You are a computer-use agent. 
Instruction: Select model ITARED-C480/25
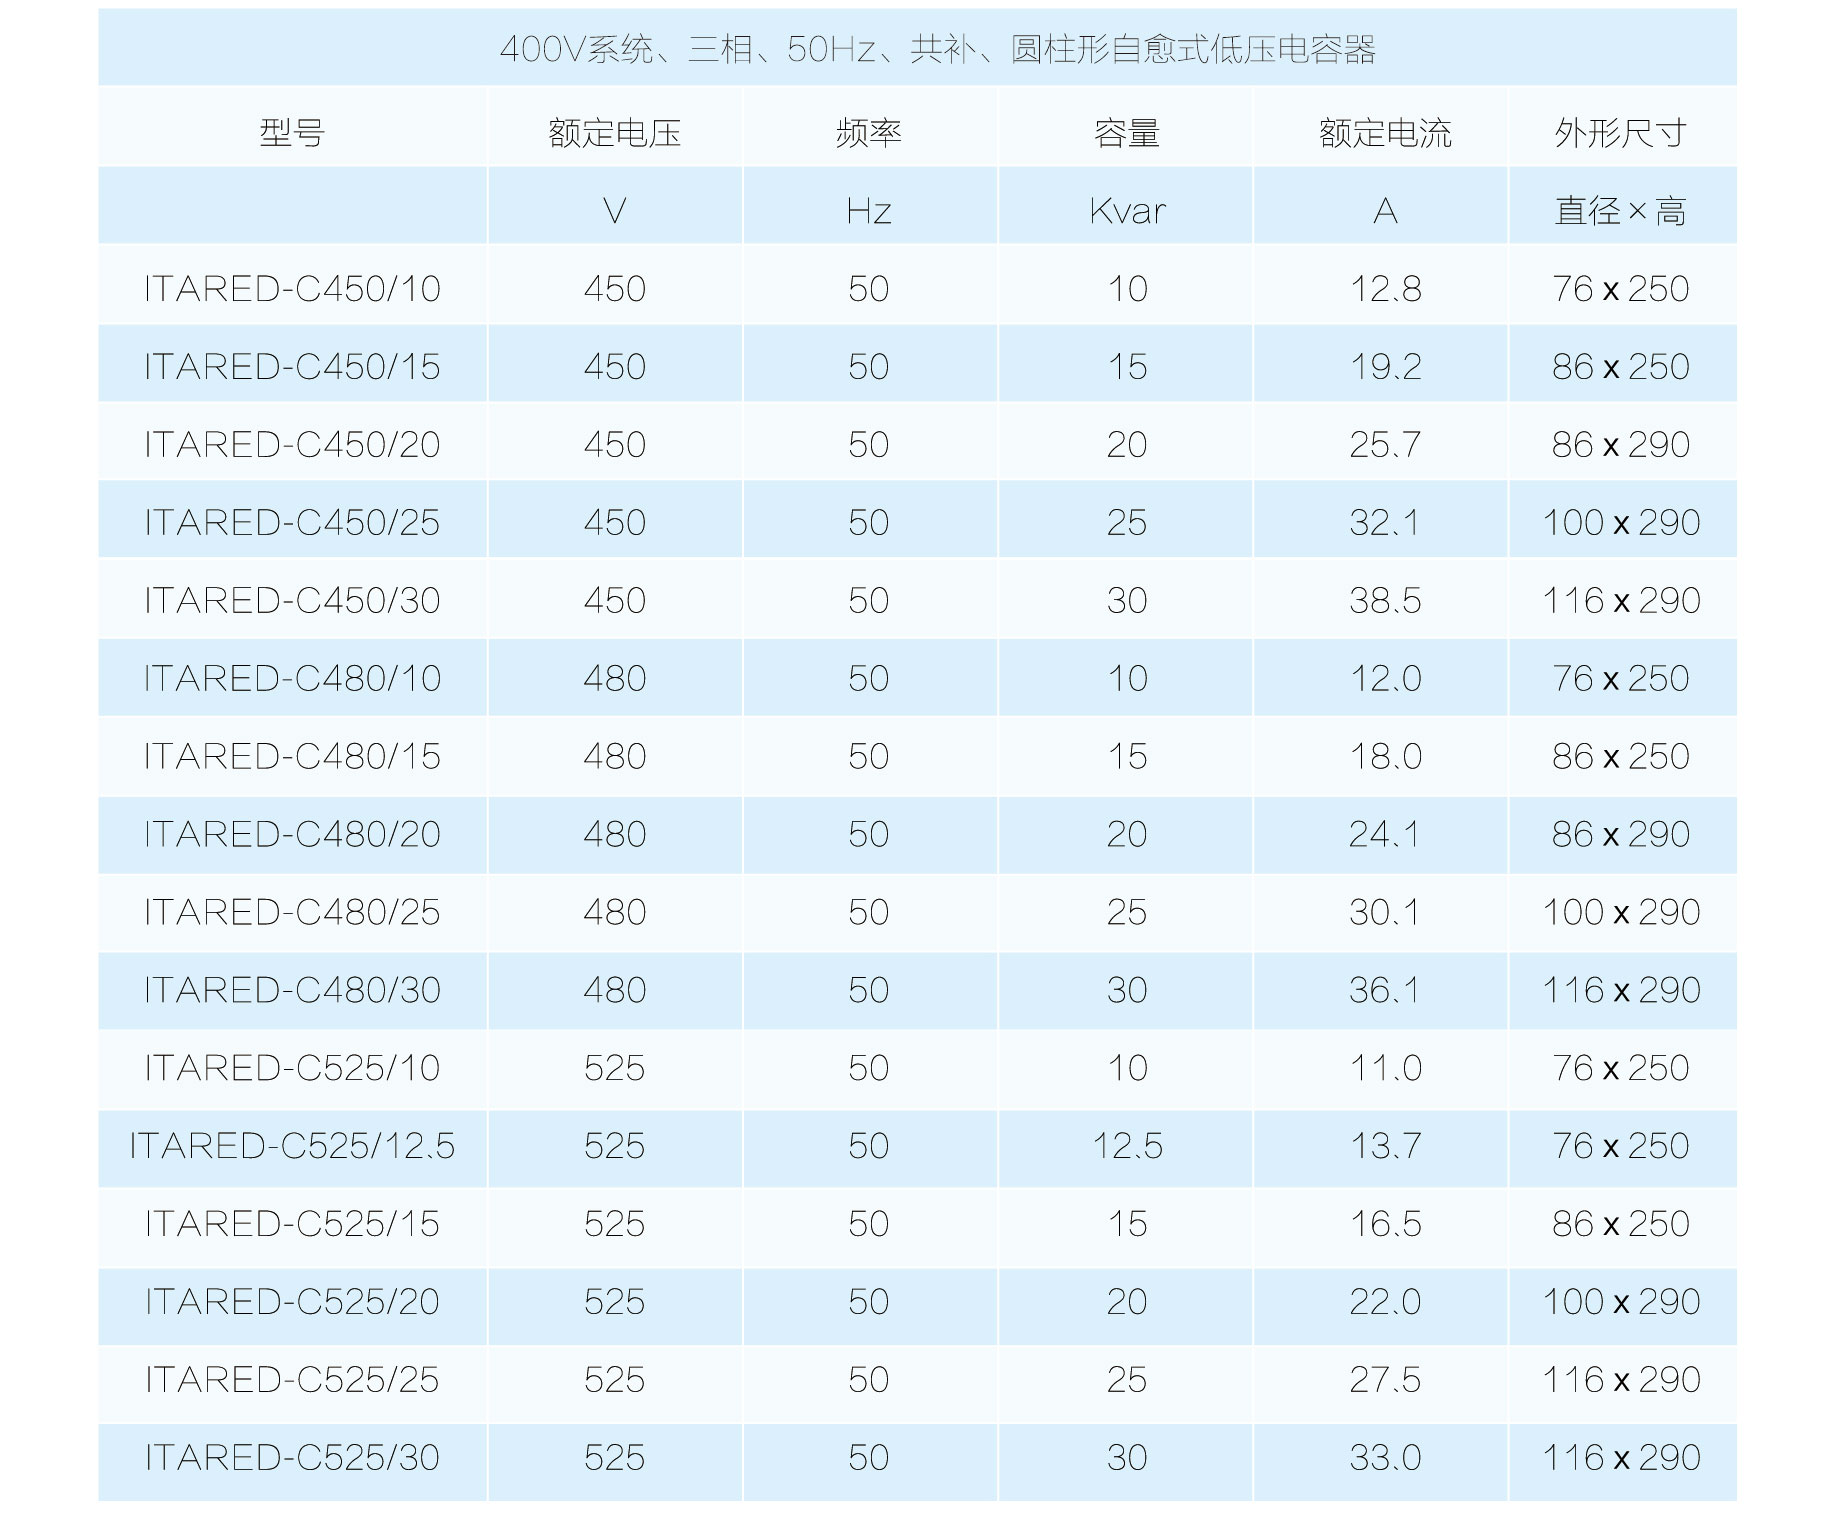coord(292,913)
